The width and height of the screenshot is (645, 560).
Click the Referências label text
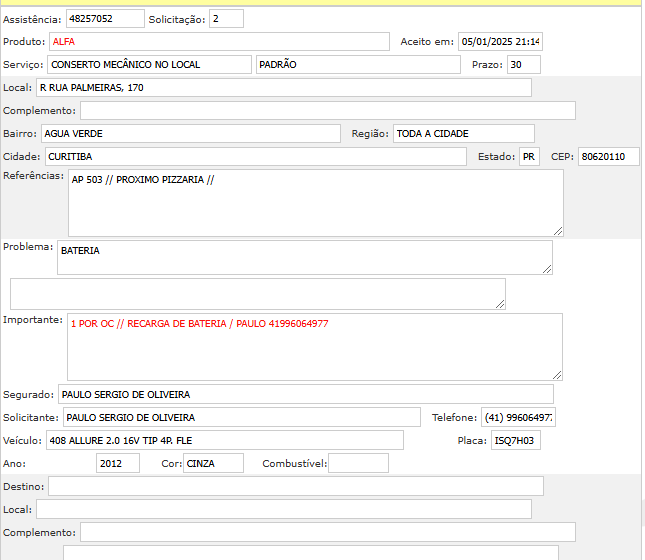click(33, 176)
